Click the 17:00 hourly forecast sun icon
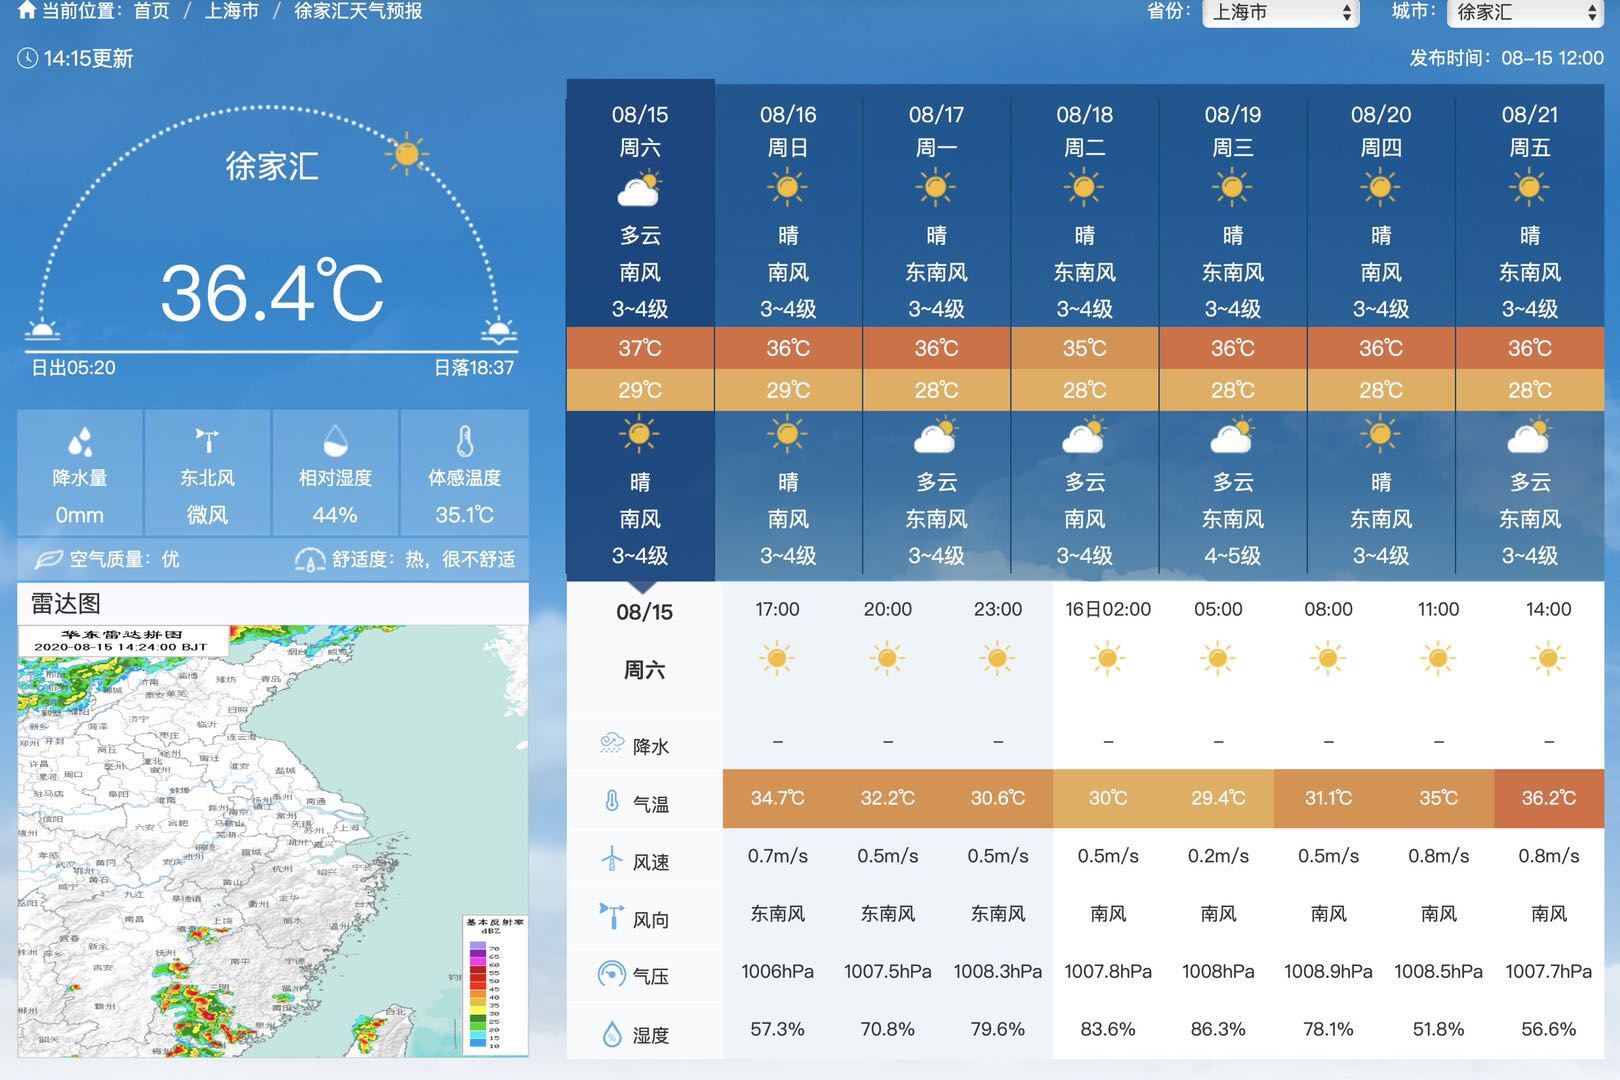 pos(777,658)
